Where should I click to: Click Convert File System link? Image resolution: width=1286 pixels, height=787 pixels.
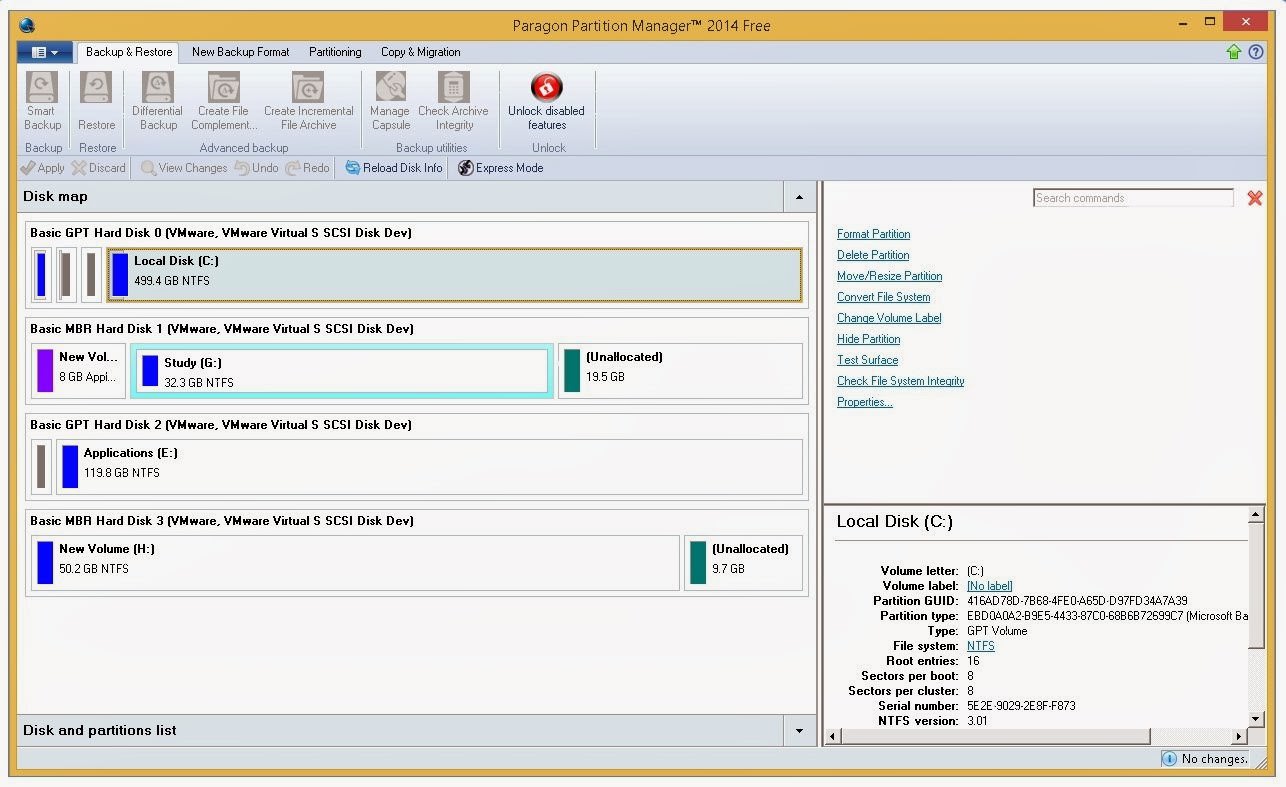883,297
